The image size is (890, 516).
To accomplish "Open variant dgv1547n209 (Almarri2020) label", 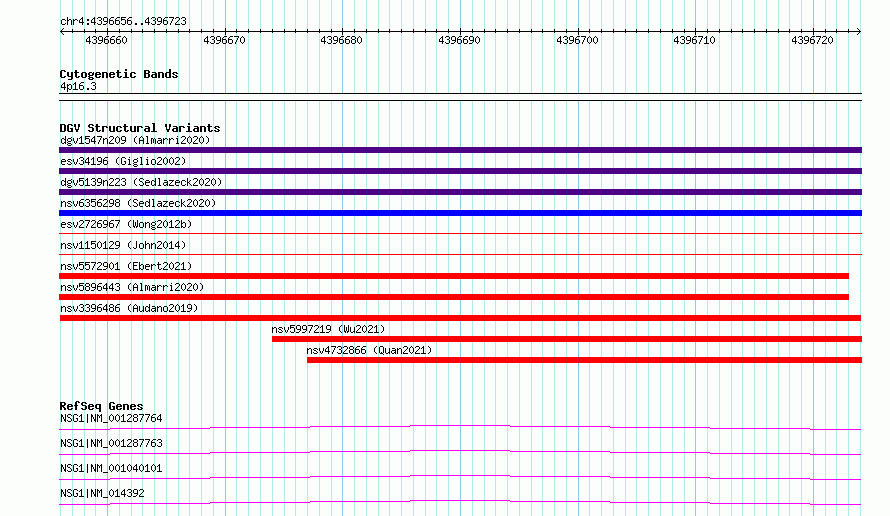I will [x=135, y=140].
